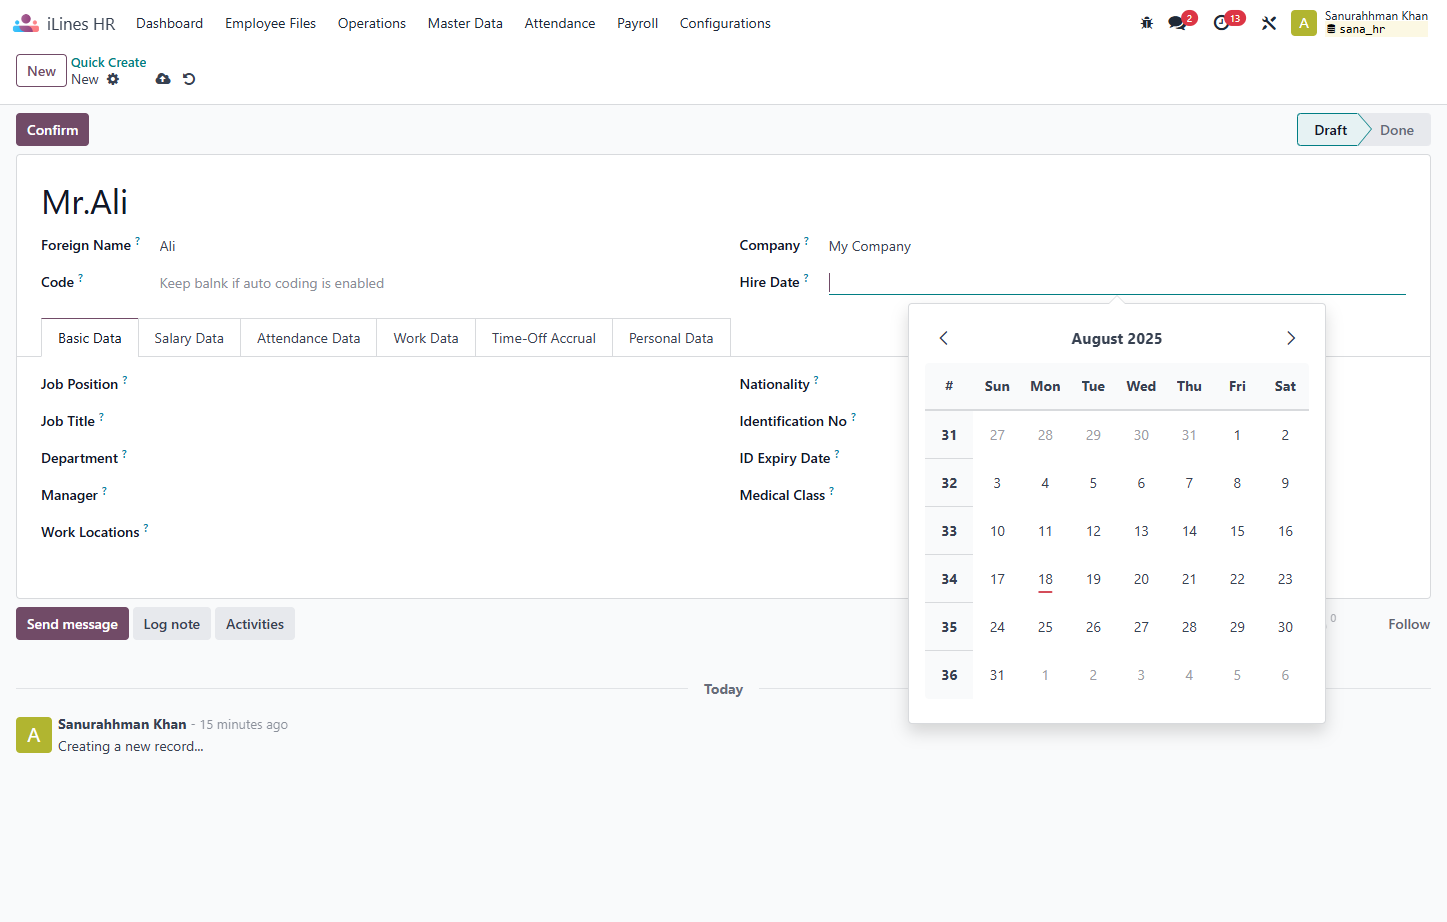
Task: Click the Follow link
Action: 1409,624
